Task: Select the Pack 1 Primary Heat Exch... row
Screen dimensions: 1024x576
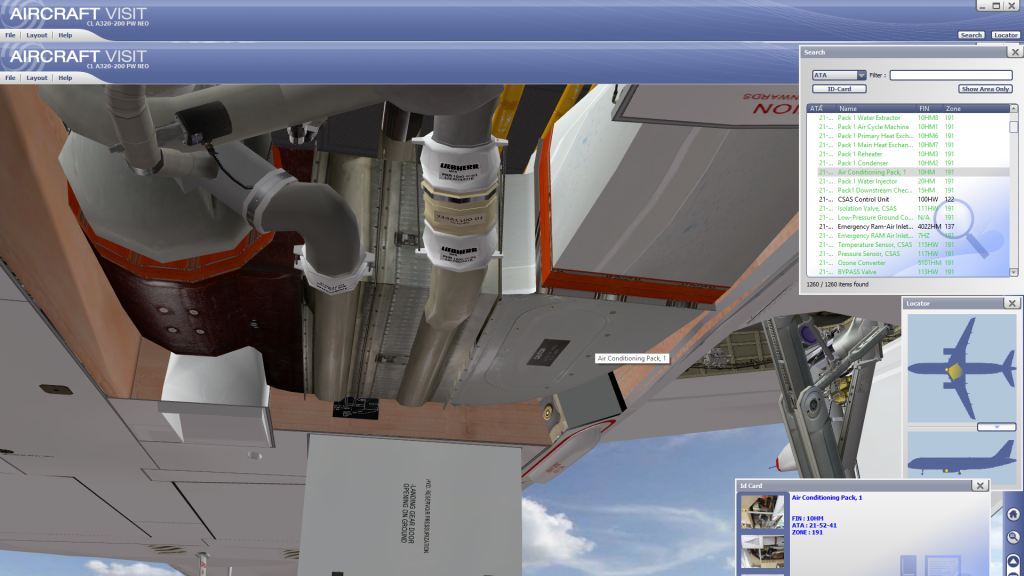Action: 908,136
